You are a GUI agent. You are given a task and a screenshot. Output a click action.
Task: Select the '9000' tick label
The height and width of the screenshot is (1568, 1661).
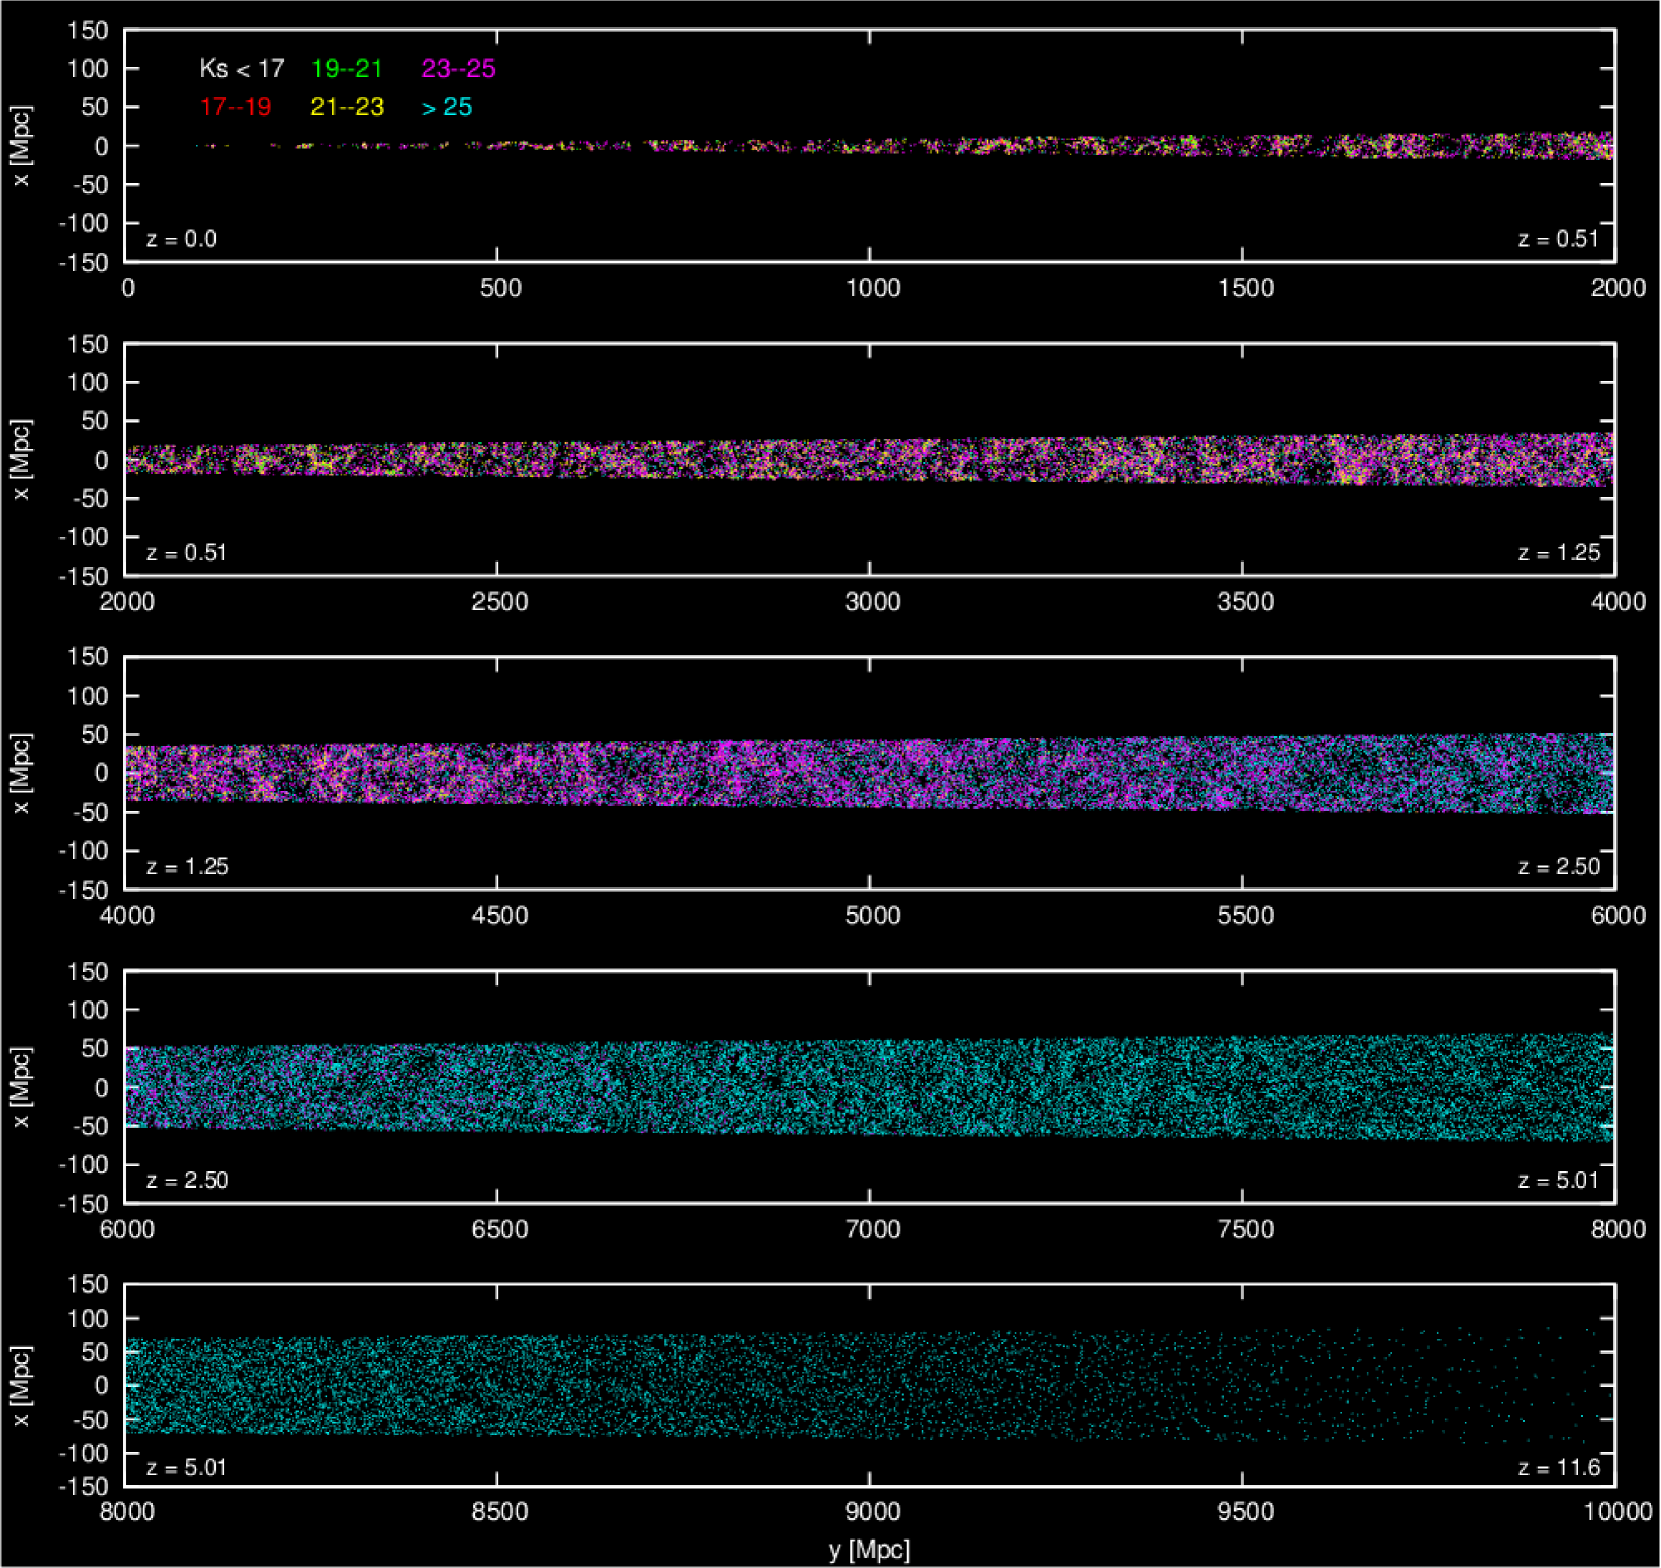(x=873, y=1512)
